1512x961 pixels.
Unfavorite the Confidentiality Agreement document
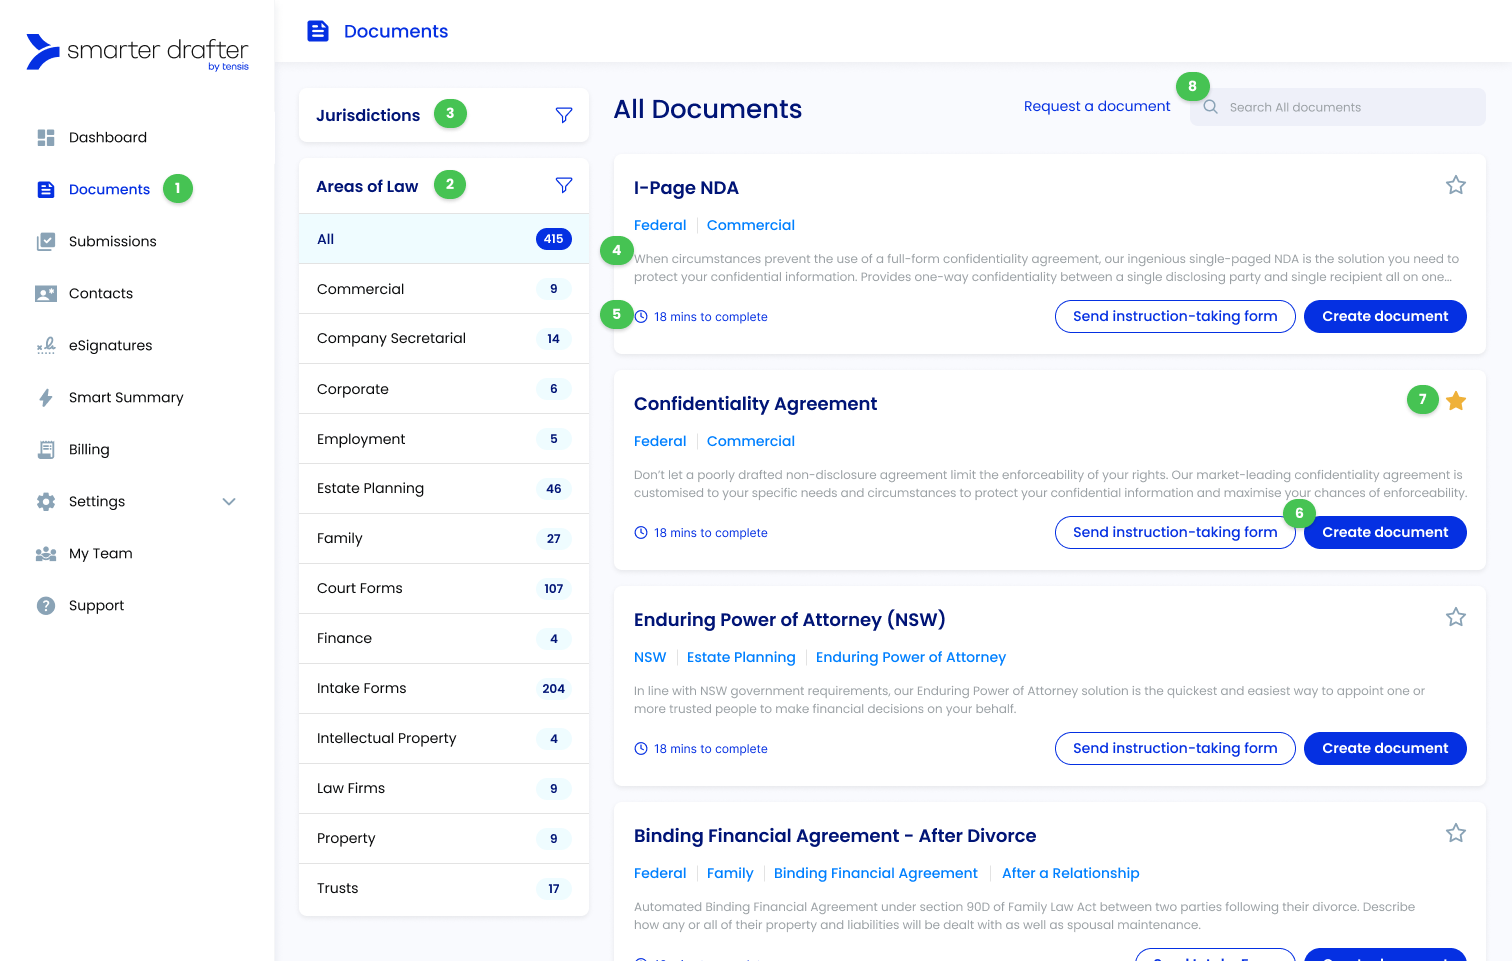[1456, 400]
